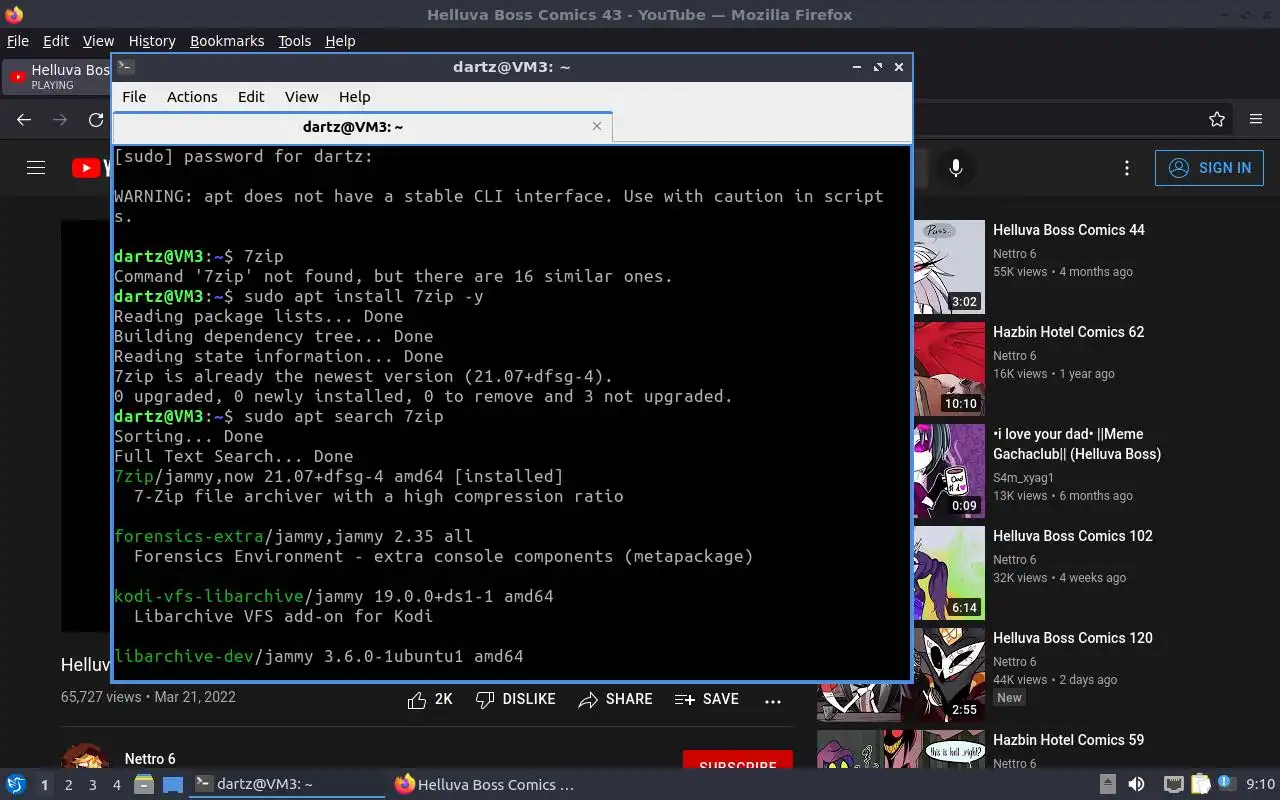Image resolution: width=1280 pixels, height=800 pixels.
Task: Open Firefox Bookmarks menu
Action: pyautogui.click(x=227, y=41)
